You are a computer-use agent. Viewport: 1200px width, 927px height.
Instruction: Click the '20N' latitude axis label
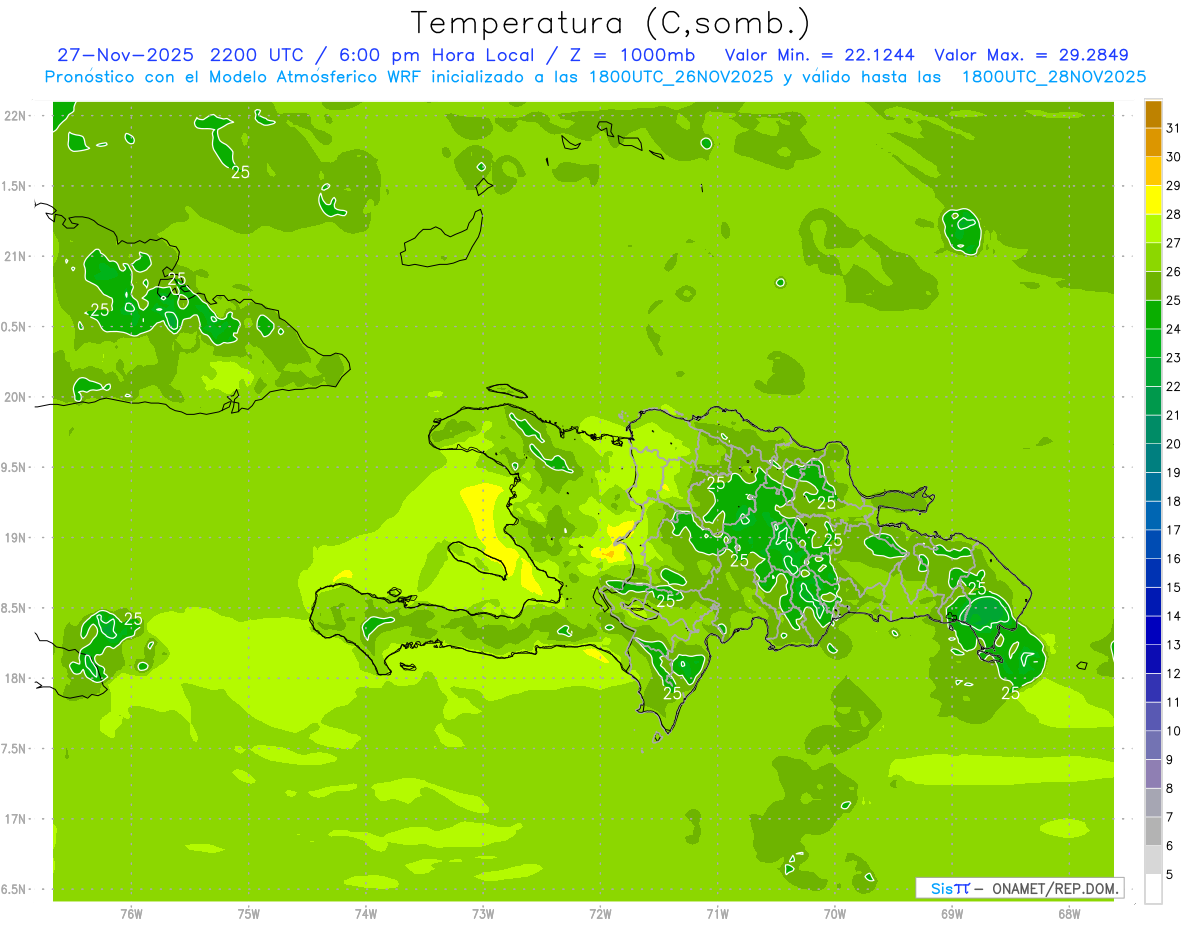[x=16, y=397]
